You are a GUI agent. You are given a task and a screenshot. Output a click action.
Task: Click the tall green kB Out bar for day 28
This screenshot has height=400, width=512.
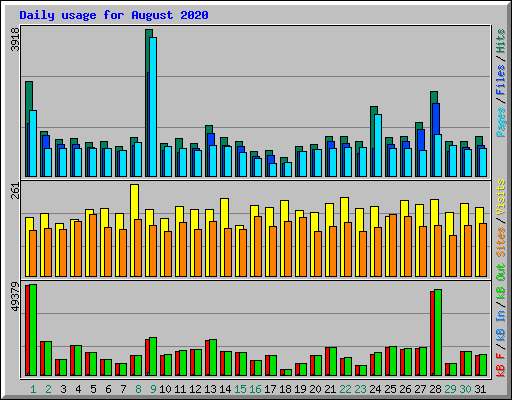coord(438,332)
